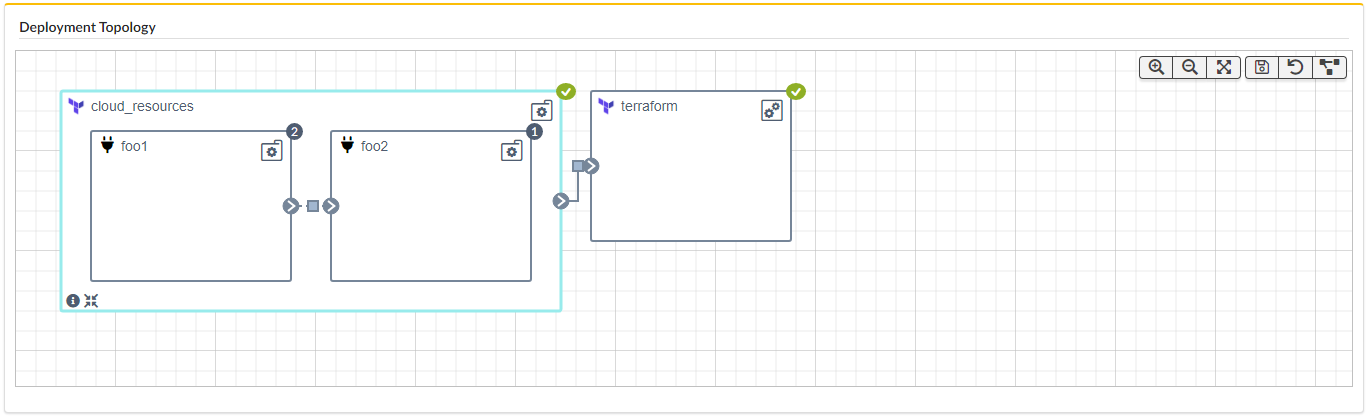Click green check badge on terraform node
Screen dimensions: 1369x417
click(796, 92)
